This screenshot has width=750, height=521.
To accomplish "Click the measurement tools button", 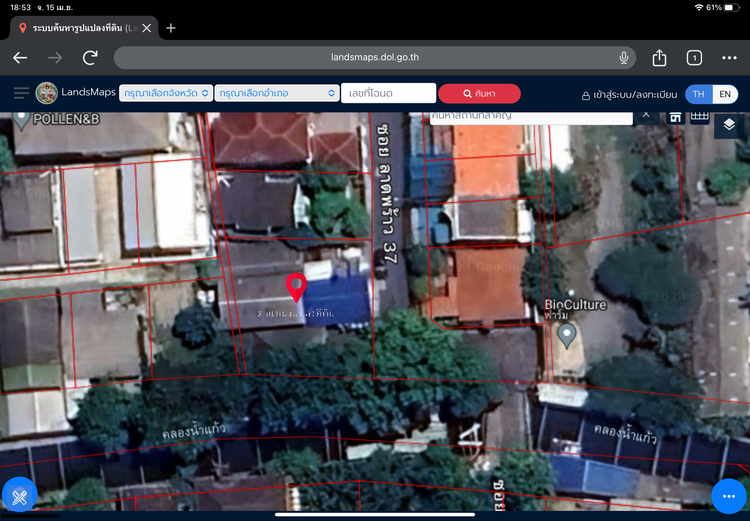I will 19,496.
